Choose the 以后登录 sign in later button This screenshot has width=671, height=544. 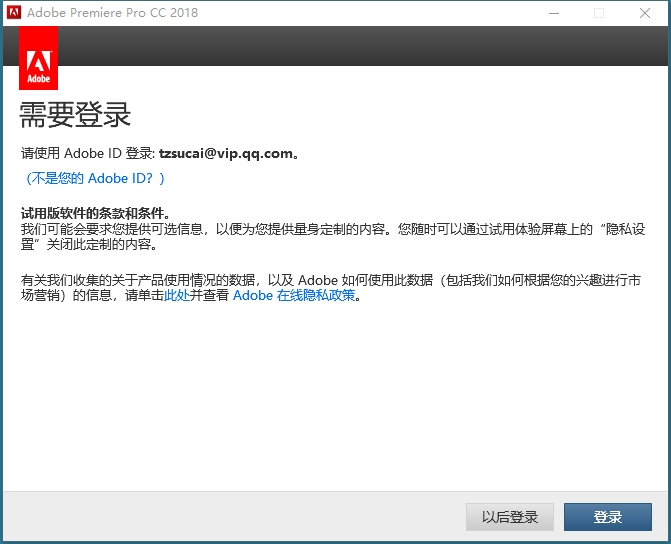(510, 517)
